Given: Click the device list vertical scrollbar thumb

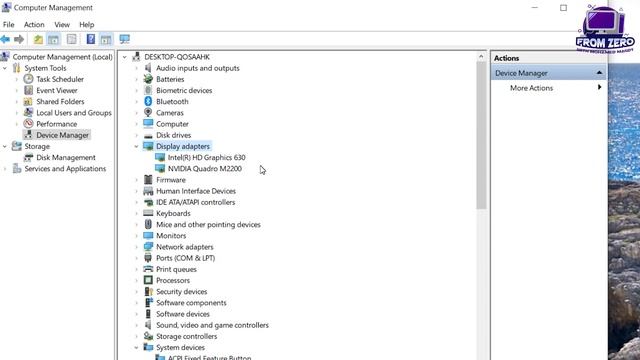Looking at the screenshot, I should pyautogui.click(x=481, y=136).
